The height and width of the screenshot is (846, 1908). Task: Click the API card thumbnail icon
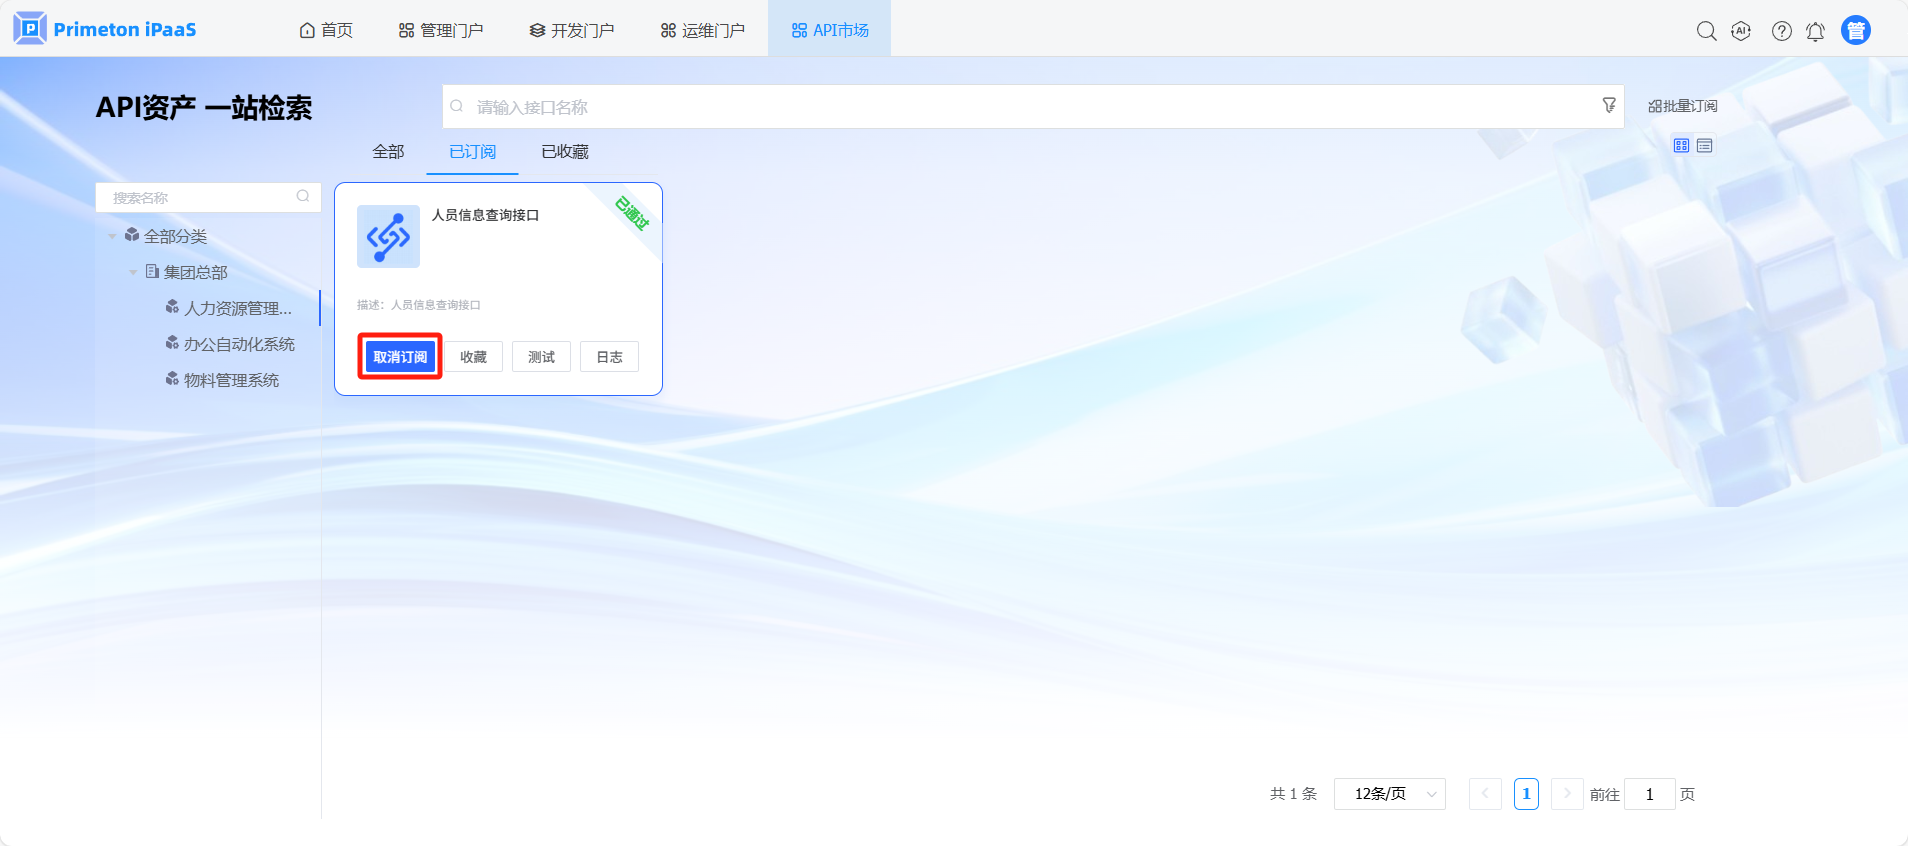pyautogui.click(x=388, y=237)
